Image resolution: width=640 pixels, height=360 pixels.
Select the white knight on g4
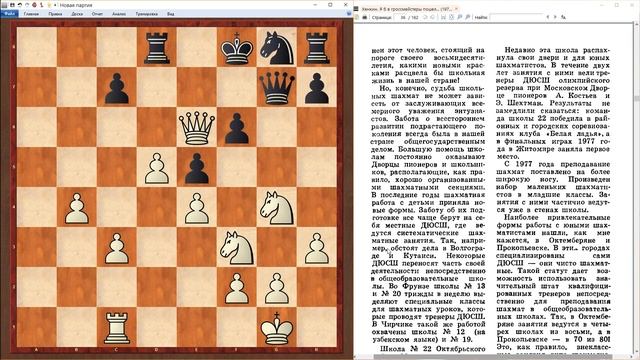click(277, 208)
